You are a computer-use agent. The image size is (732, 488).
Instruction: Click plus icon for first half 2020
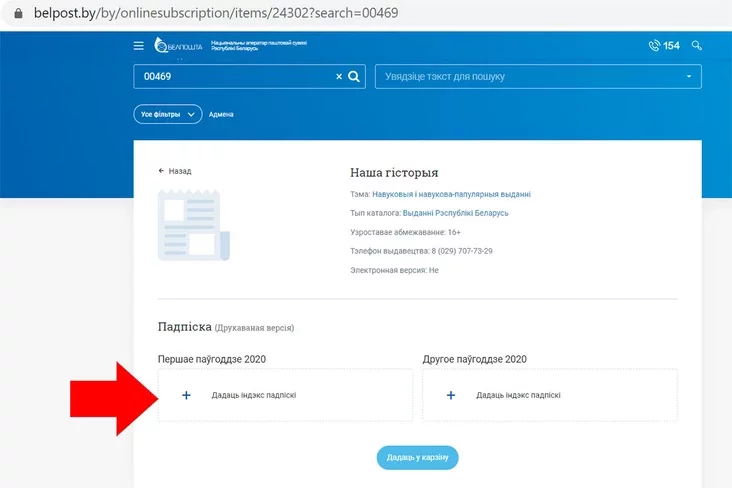pyautogui.click(x=186, y=395)
